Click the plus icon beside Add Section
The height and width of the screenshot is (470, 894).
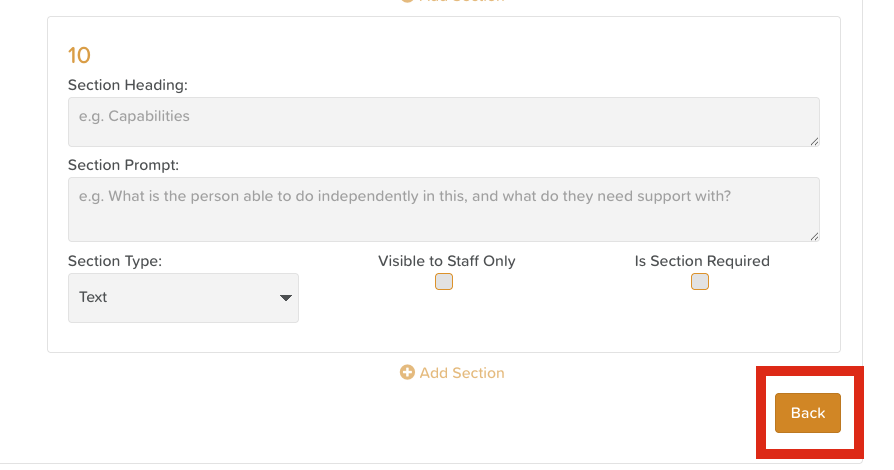[x=407, y=373]
